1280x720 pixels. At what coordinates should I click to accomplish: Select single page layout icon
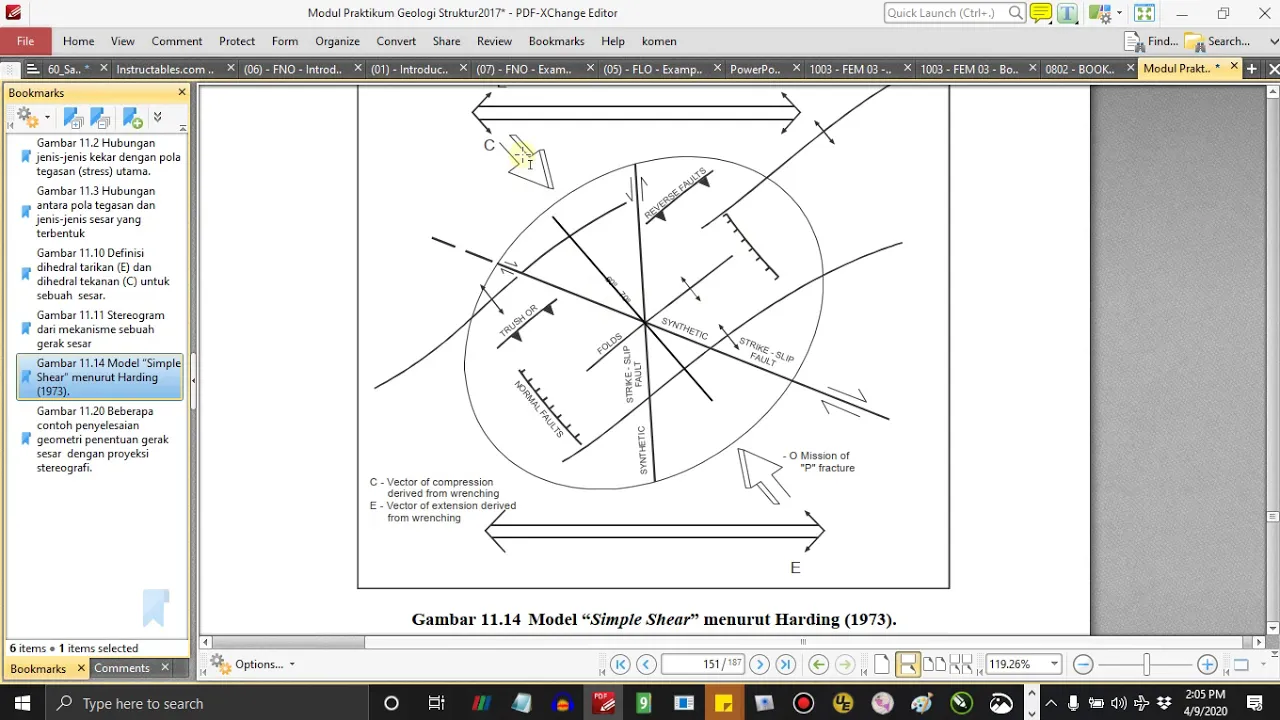[x=881, y=664]
